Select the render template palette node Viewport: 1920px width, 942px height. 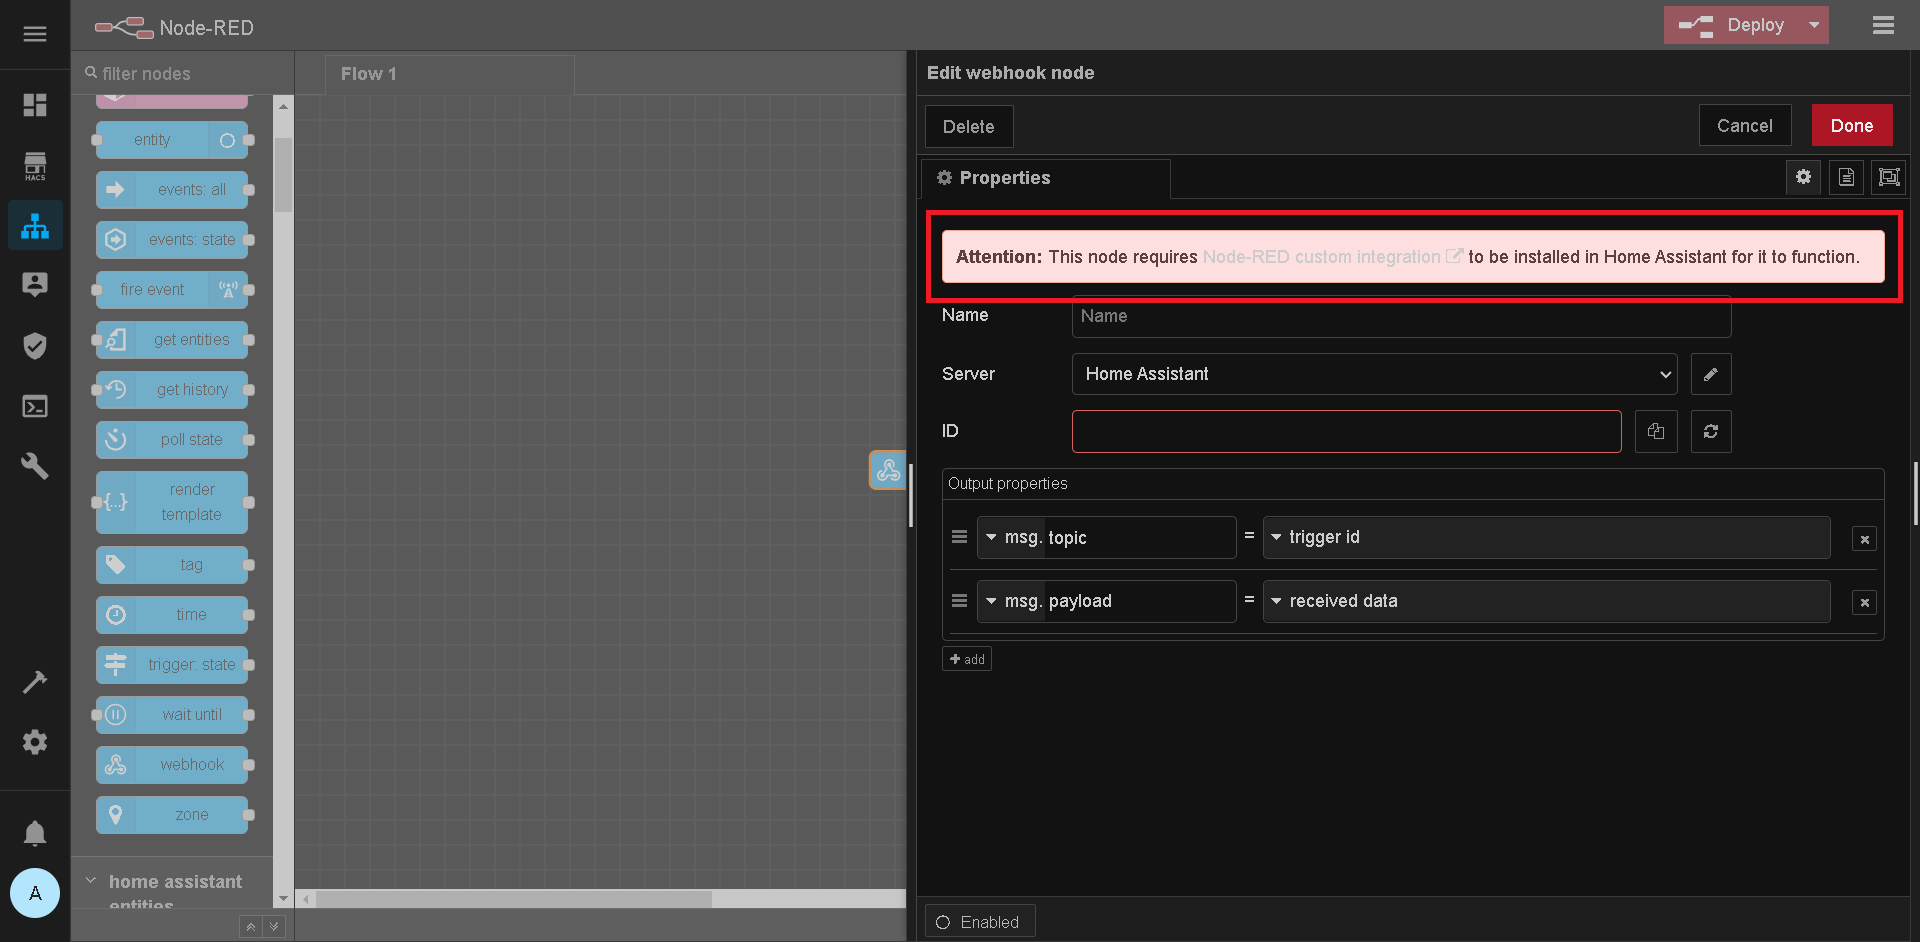pos(172,502)
